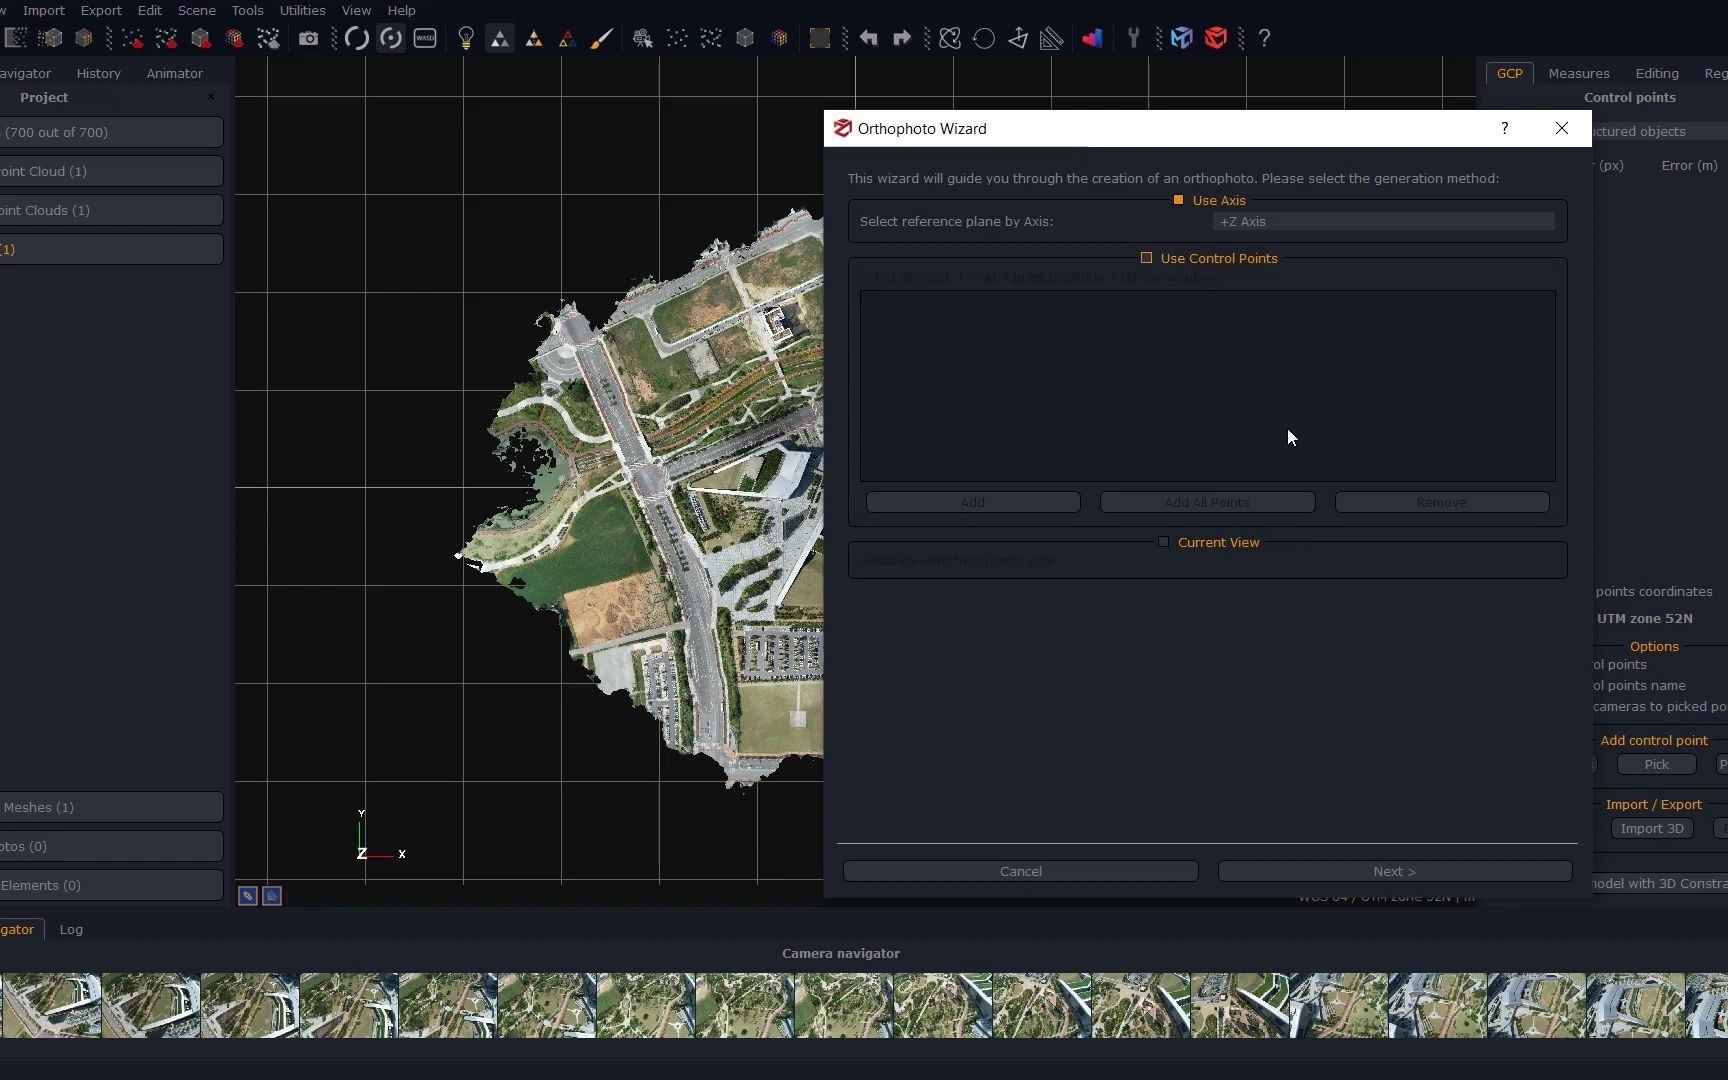This screenshot has height=1080, width=1728.
Task: Uncheck the Use Axis option
Action: tap(1179, 200)
